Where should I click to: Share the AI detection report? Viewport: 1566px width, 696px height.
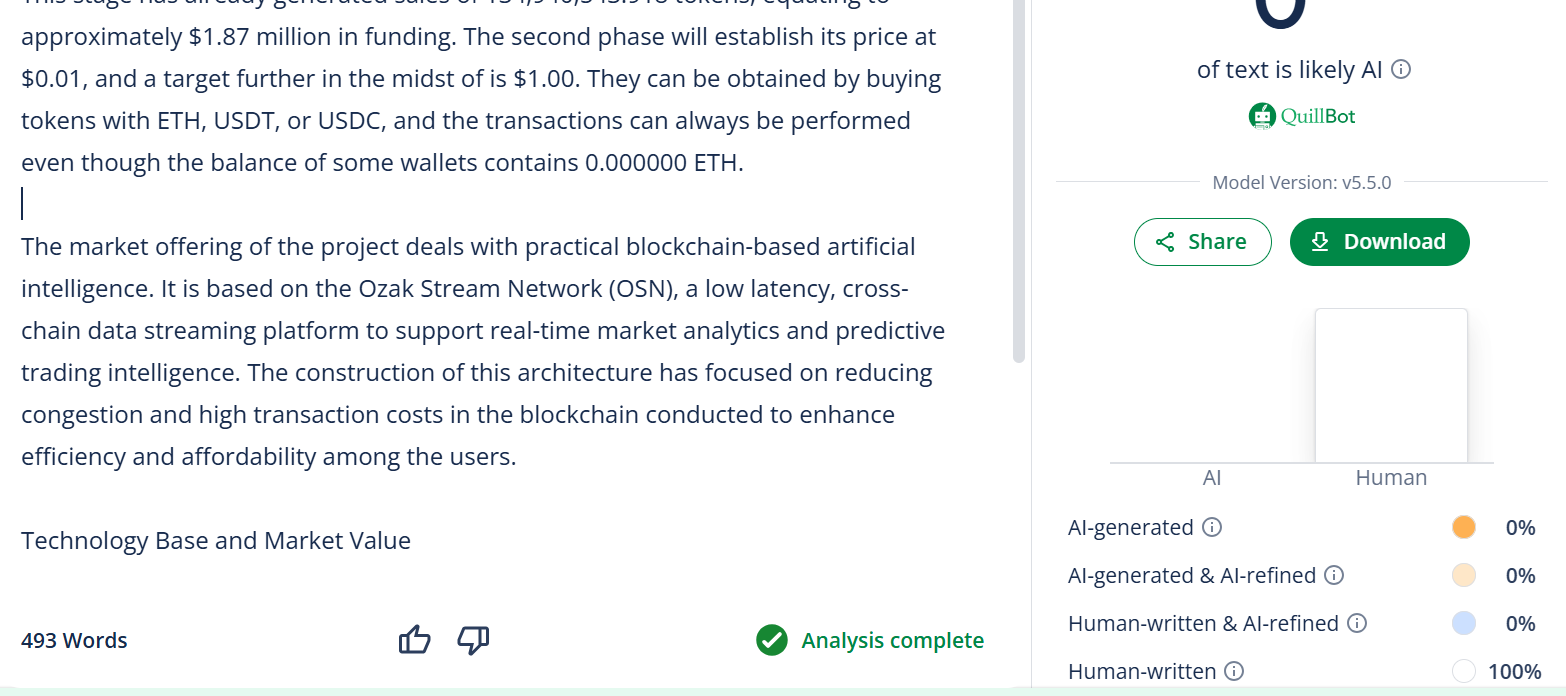pyautogui.click(x=1202, y=242)
